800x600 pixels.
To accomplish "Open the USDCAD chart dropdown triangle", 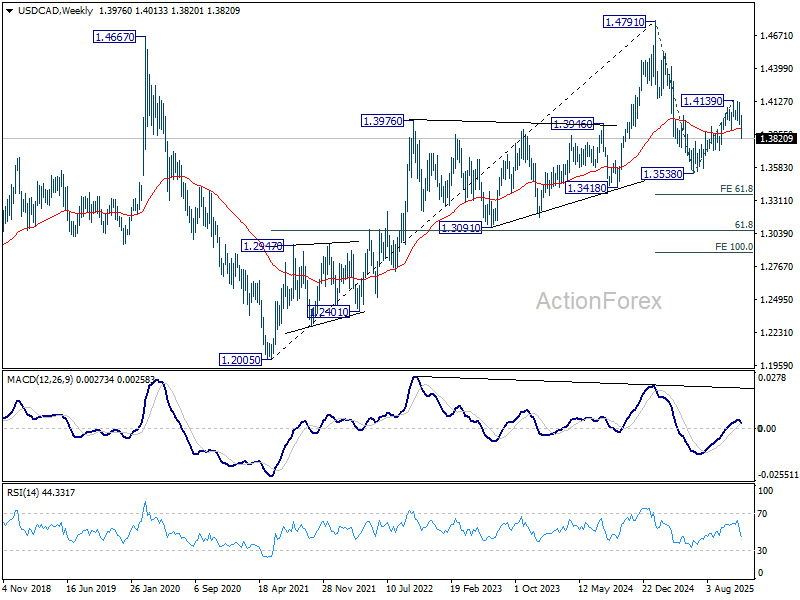I will click(10, 11).
